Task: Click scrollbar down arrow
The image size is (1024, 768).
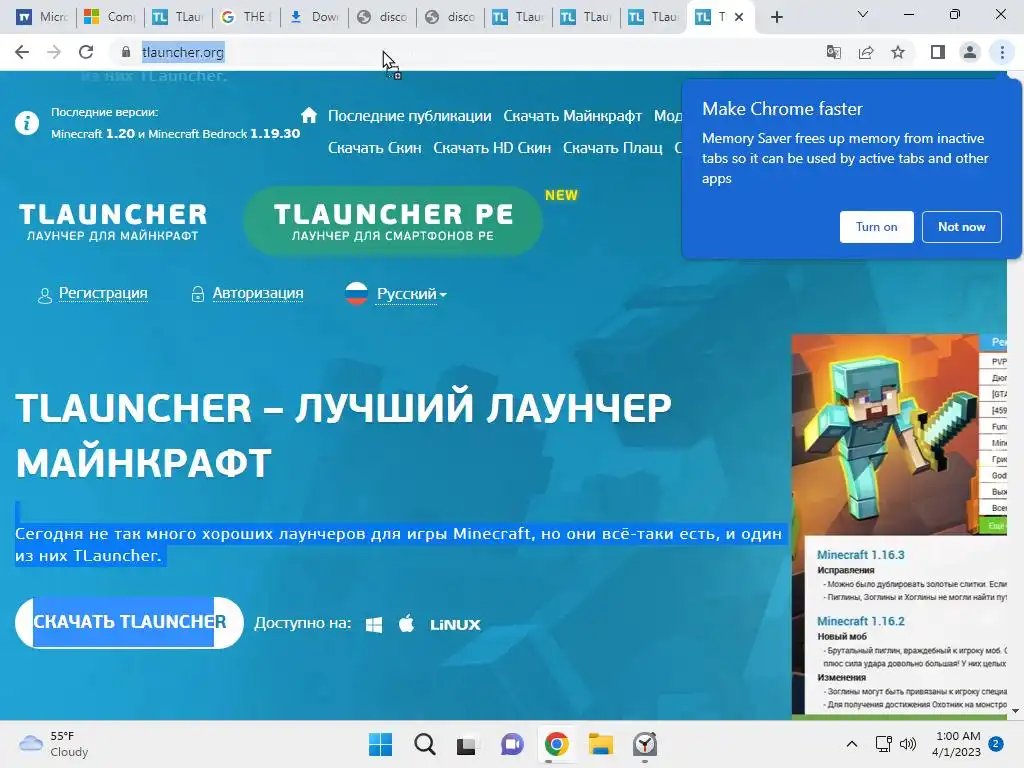Action: (1015, 711)
